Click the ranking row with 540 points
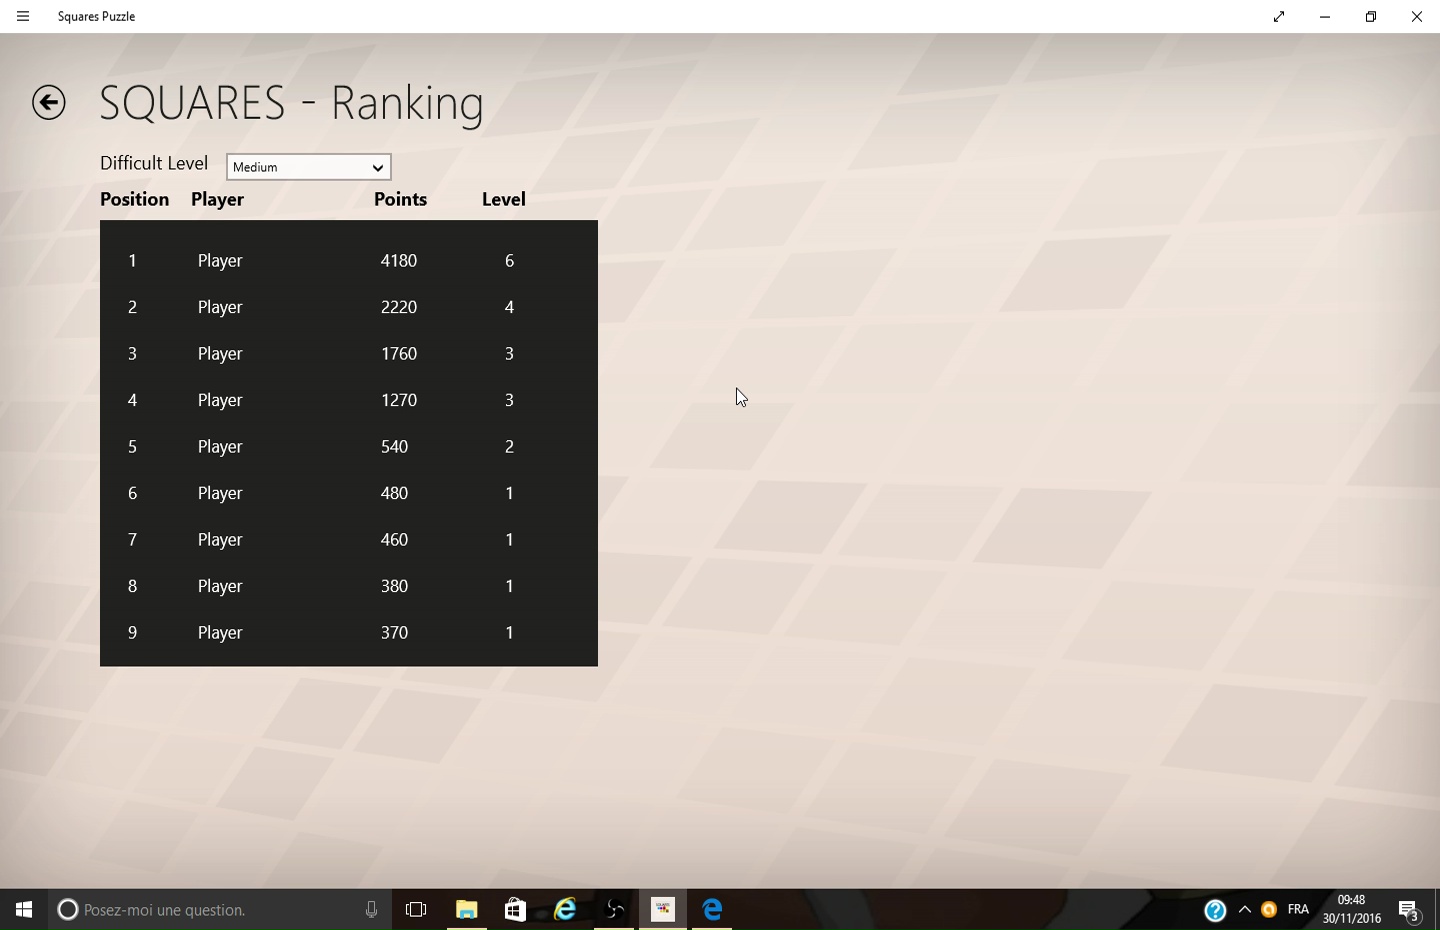1440x930 pixels. [348, 447]
